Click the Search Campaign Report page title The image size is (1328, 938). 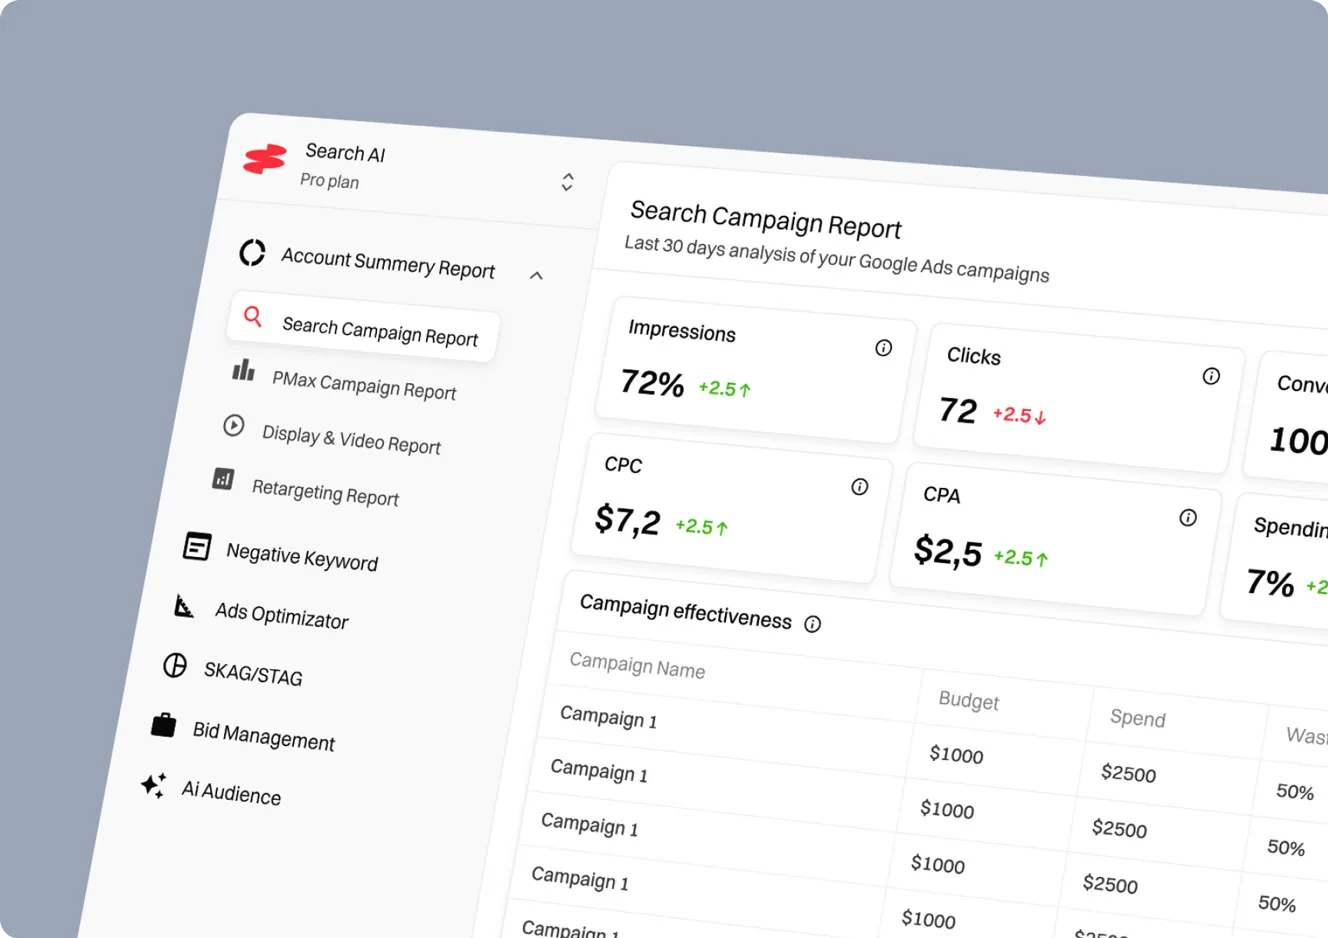pyautogui.click(x=766, y=220)
